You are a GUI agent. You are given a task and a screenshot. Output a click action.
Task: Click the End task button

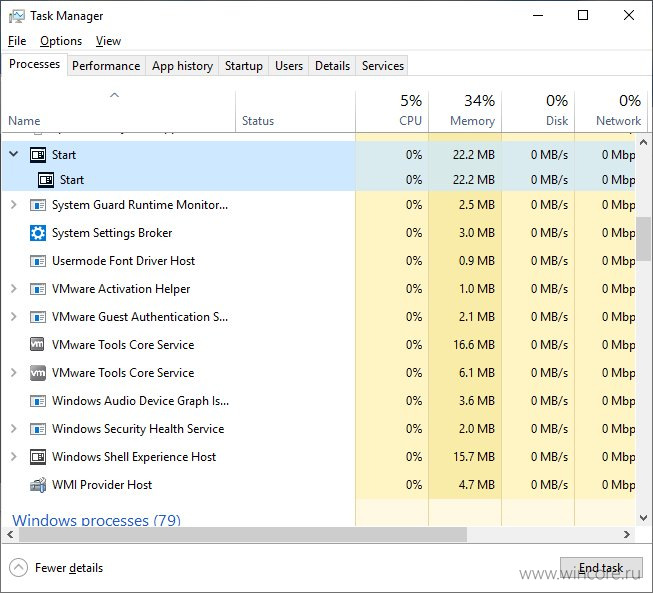[601, 568]
